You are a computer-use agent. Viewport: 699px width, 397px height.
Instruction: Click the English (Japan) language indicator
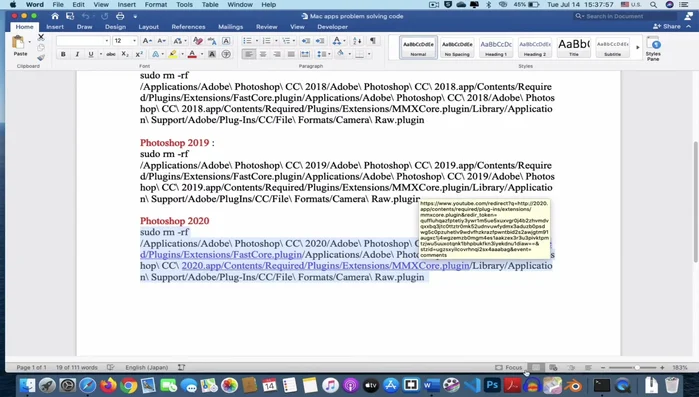[x=147, y=368]
